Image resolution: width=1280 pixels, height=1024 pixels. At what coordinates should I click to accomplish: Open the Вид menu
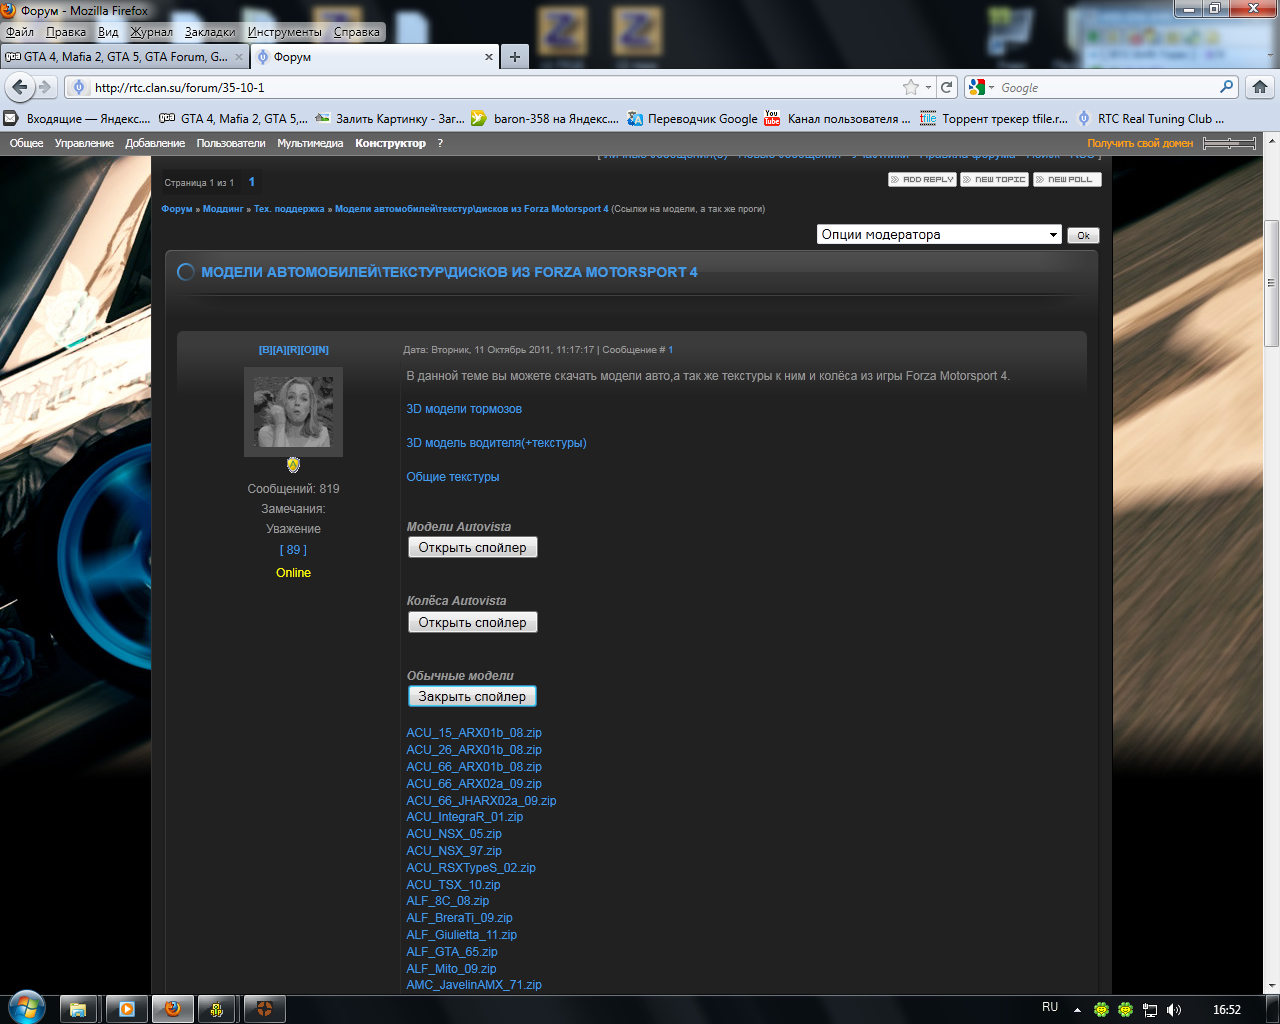point(108,32)
